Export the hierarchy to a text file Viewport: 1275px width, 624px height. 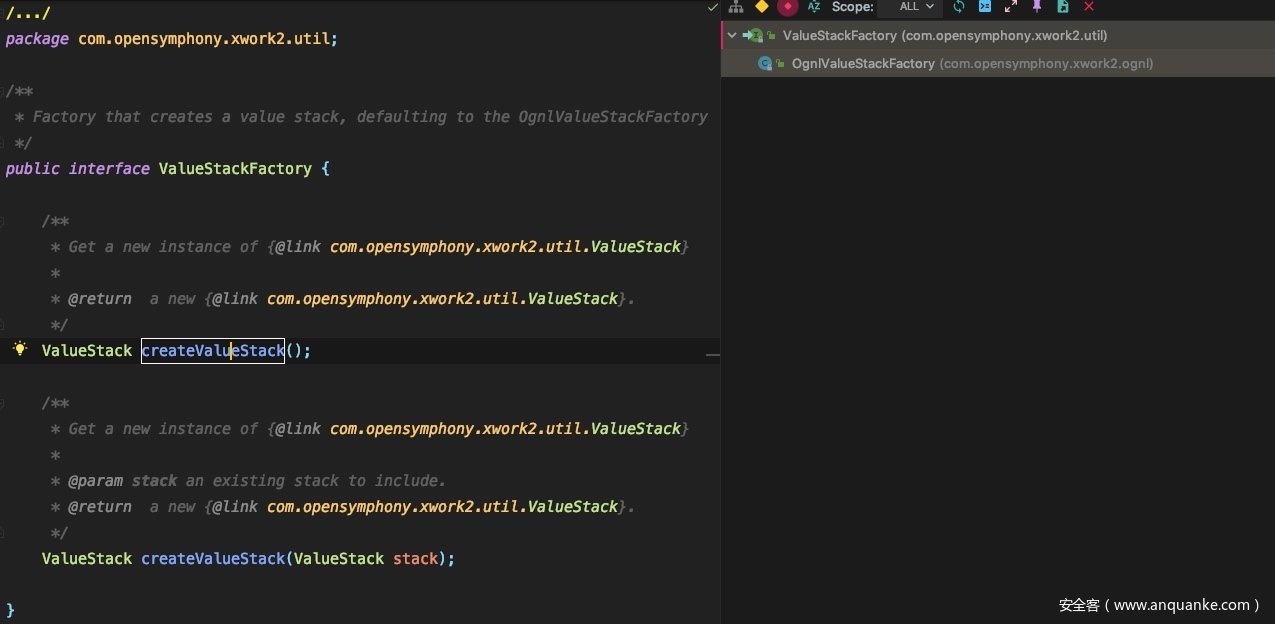pos(1063,7)
